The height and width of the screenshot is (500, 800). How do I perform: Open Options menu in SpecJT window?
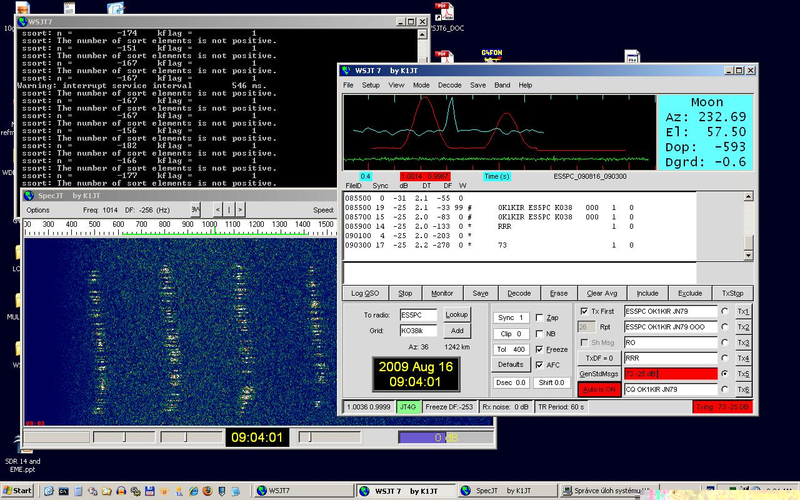click(38, 210)
